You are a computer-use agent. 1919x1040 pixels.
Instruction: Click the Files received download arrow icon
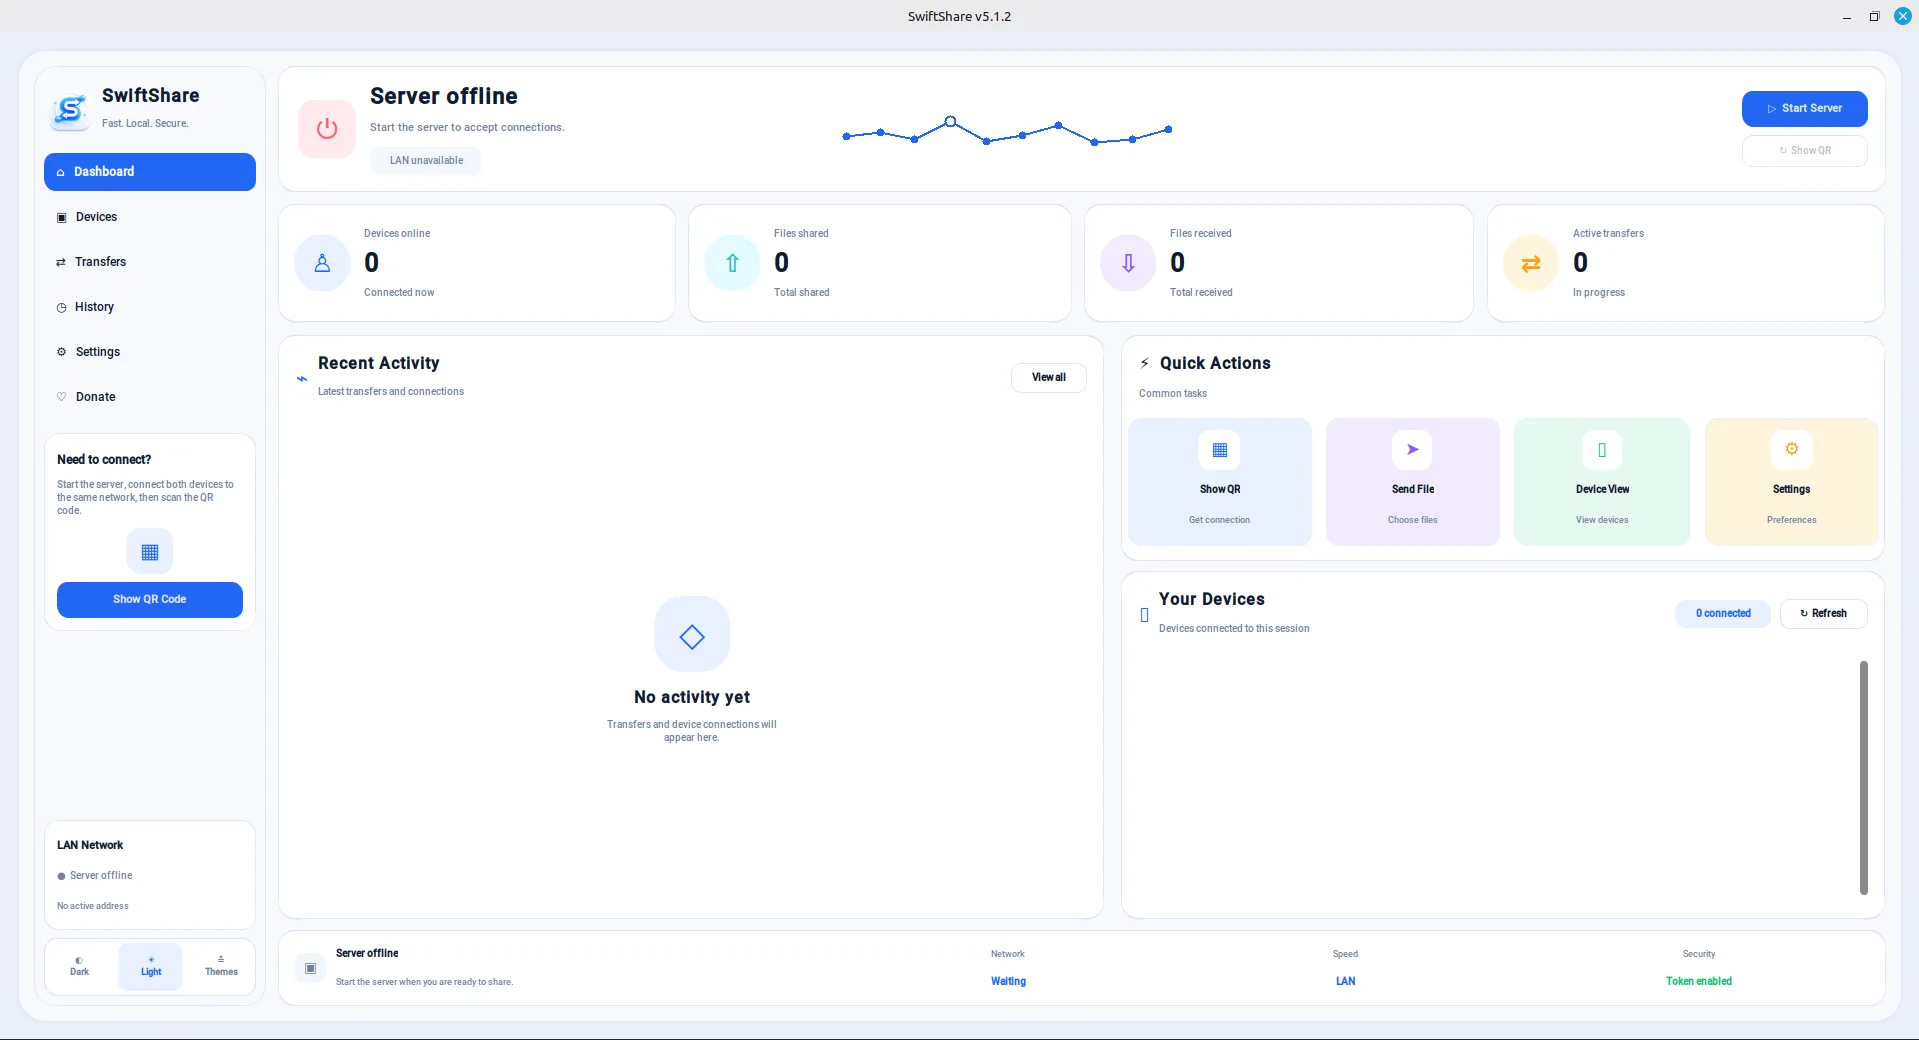pos(1128,263)
